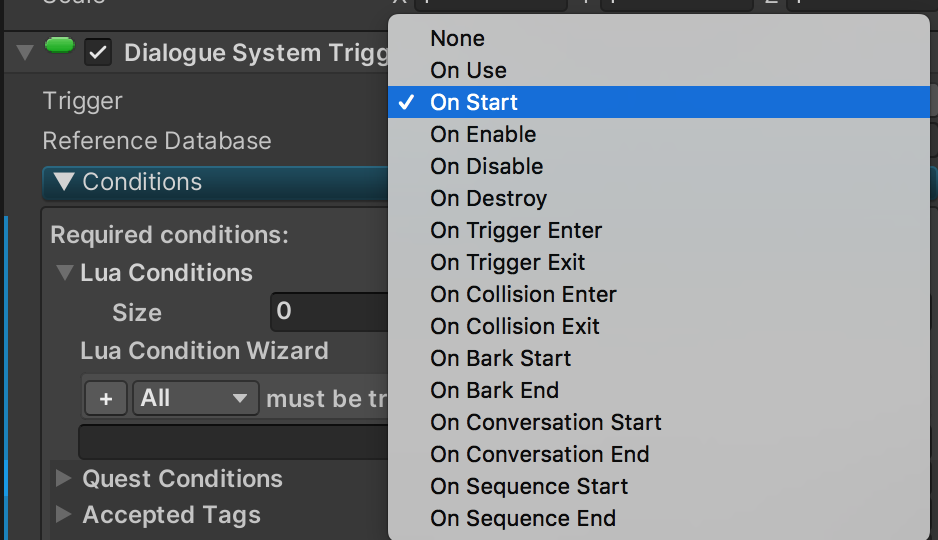Click the Lua Conditions Size field
This screenshot has height=540, width=938.
tap(330, 312)
